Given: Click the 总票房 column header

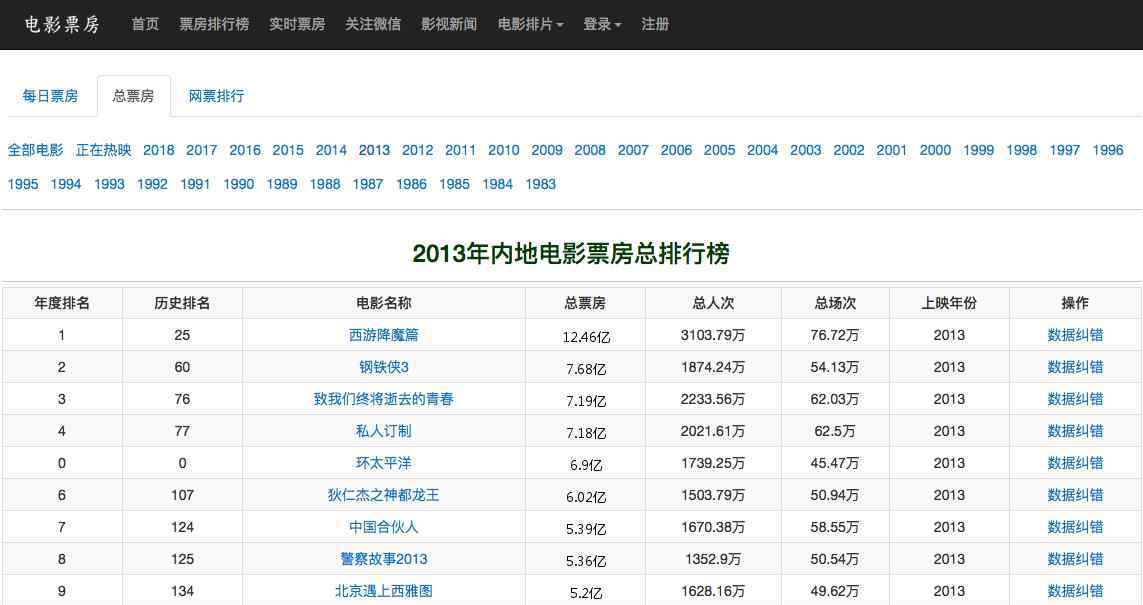Looking at the screenshot, I should pyautogui.click(x=585, y=303).
